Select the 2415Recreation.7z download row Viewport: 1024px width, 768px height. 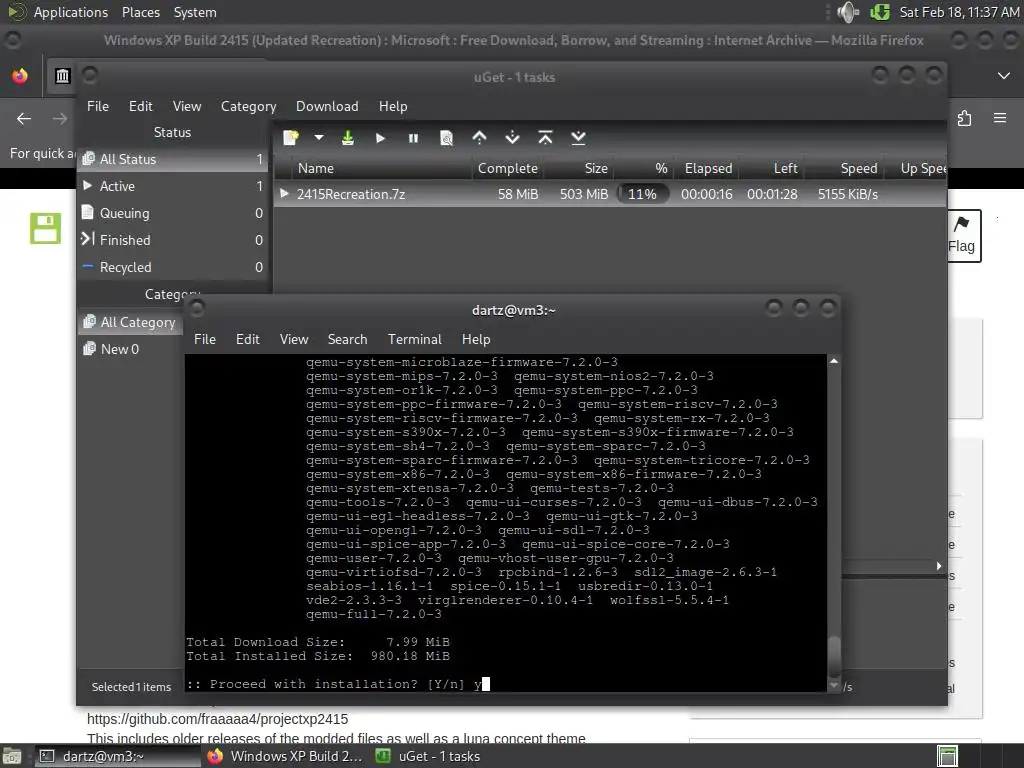[610, 194]
